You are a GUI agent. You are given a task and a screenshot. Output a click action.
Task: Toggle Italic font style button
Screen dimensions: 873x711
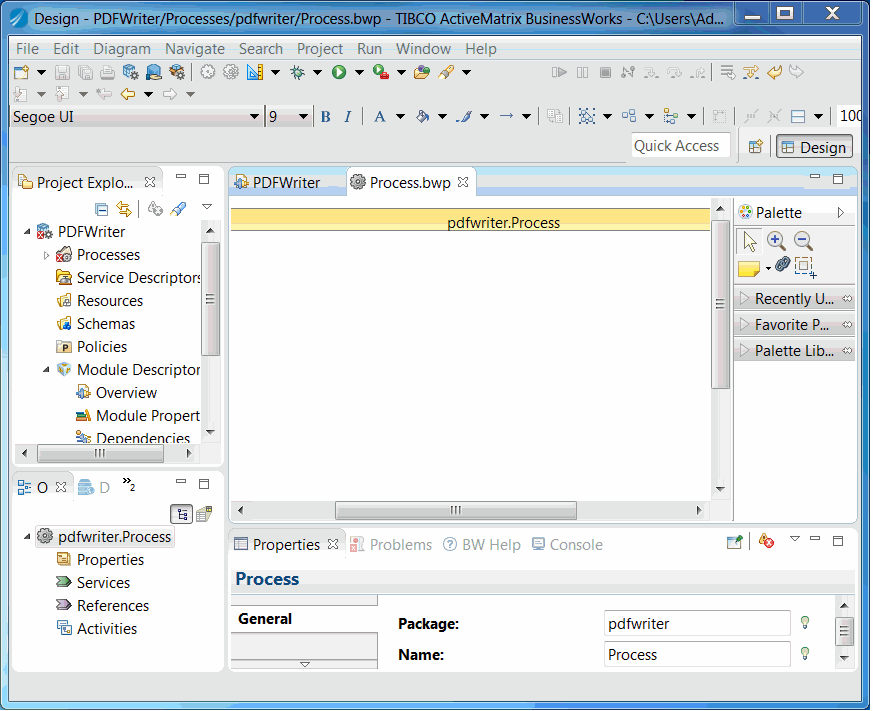click(x=347, y=117)
